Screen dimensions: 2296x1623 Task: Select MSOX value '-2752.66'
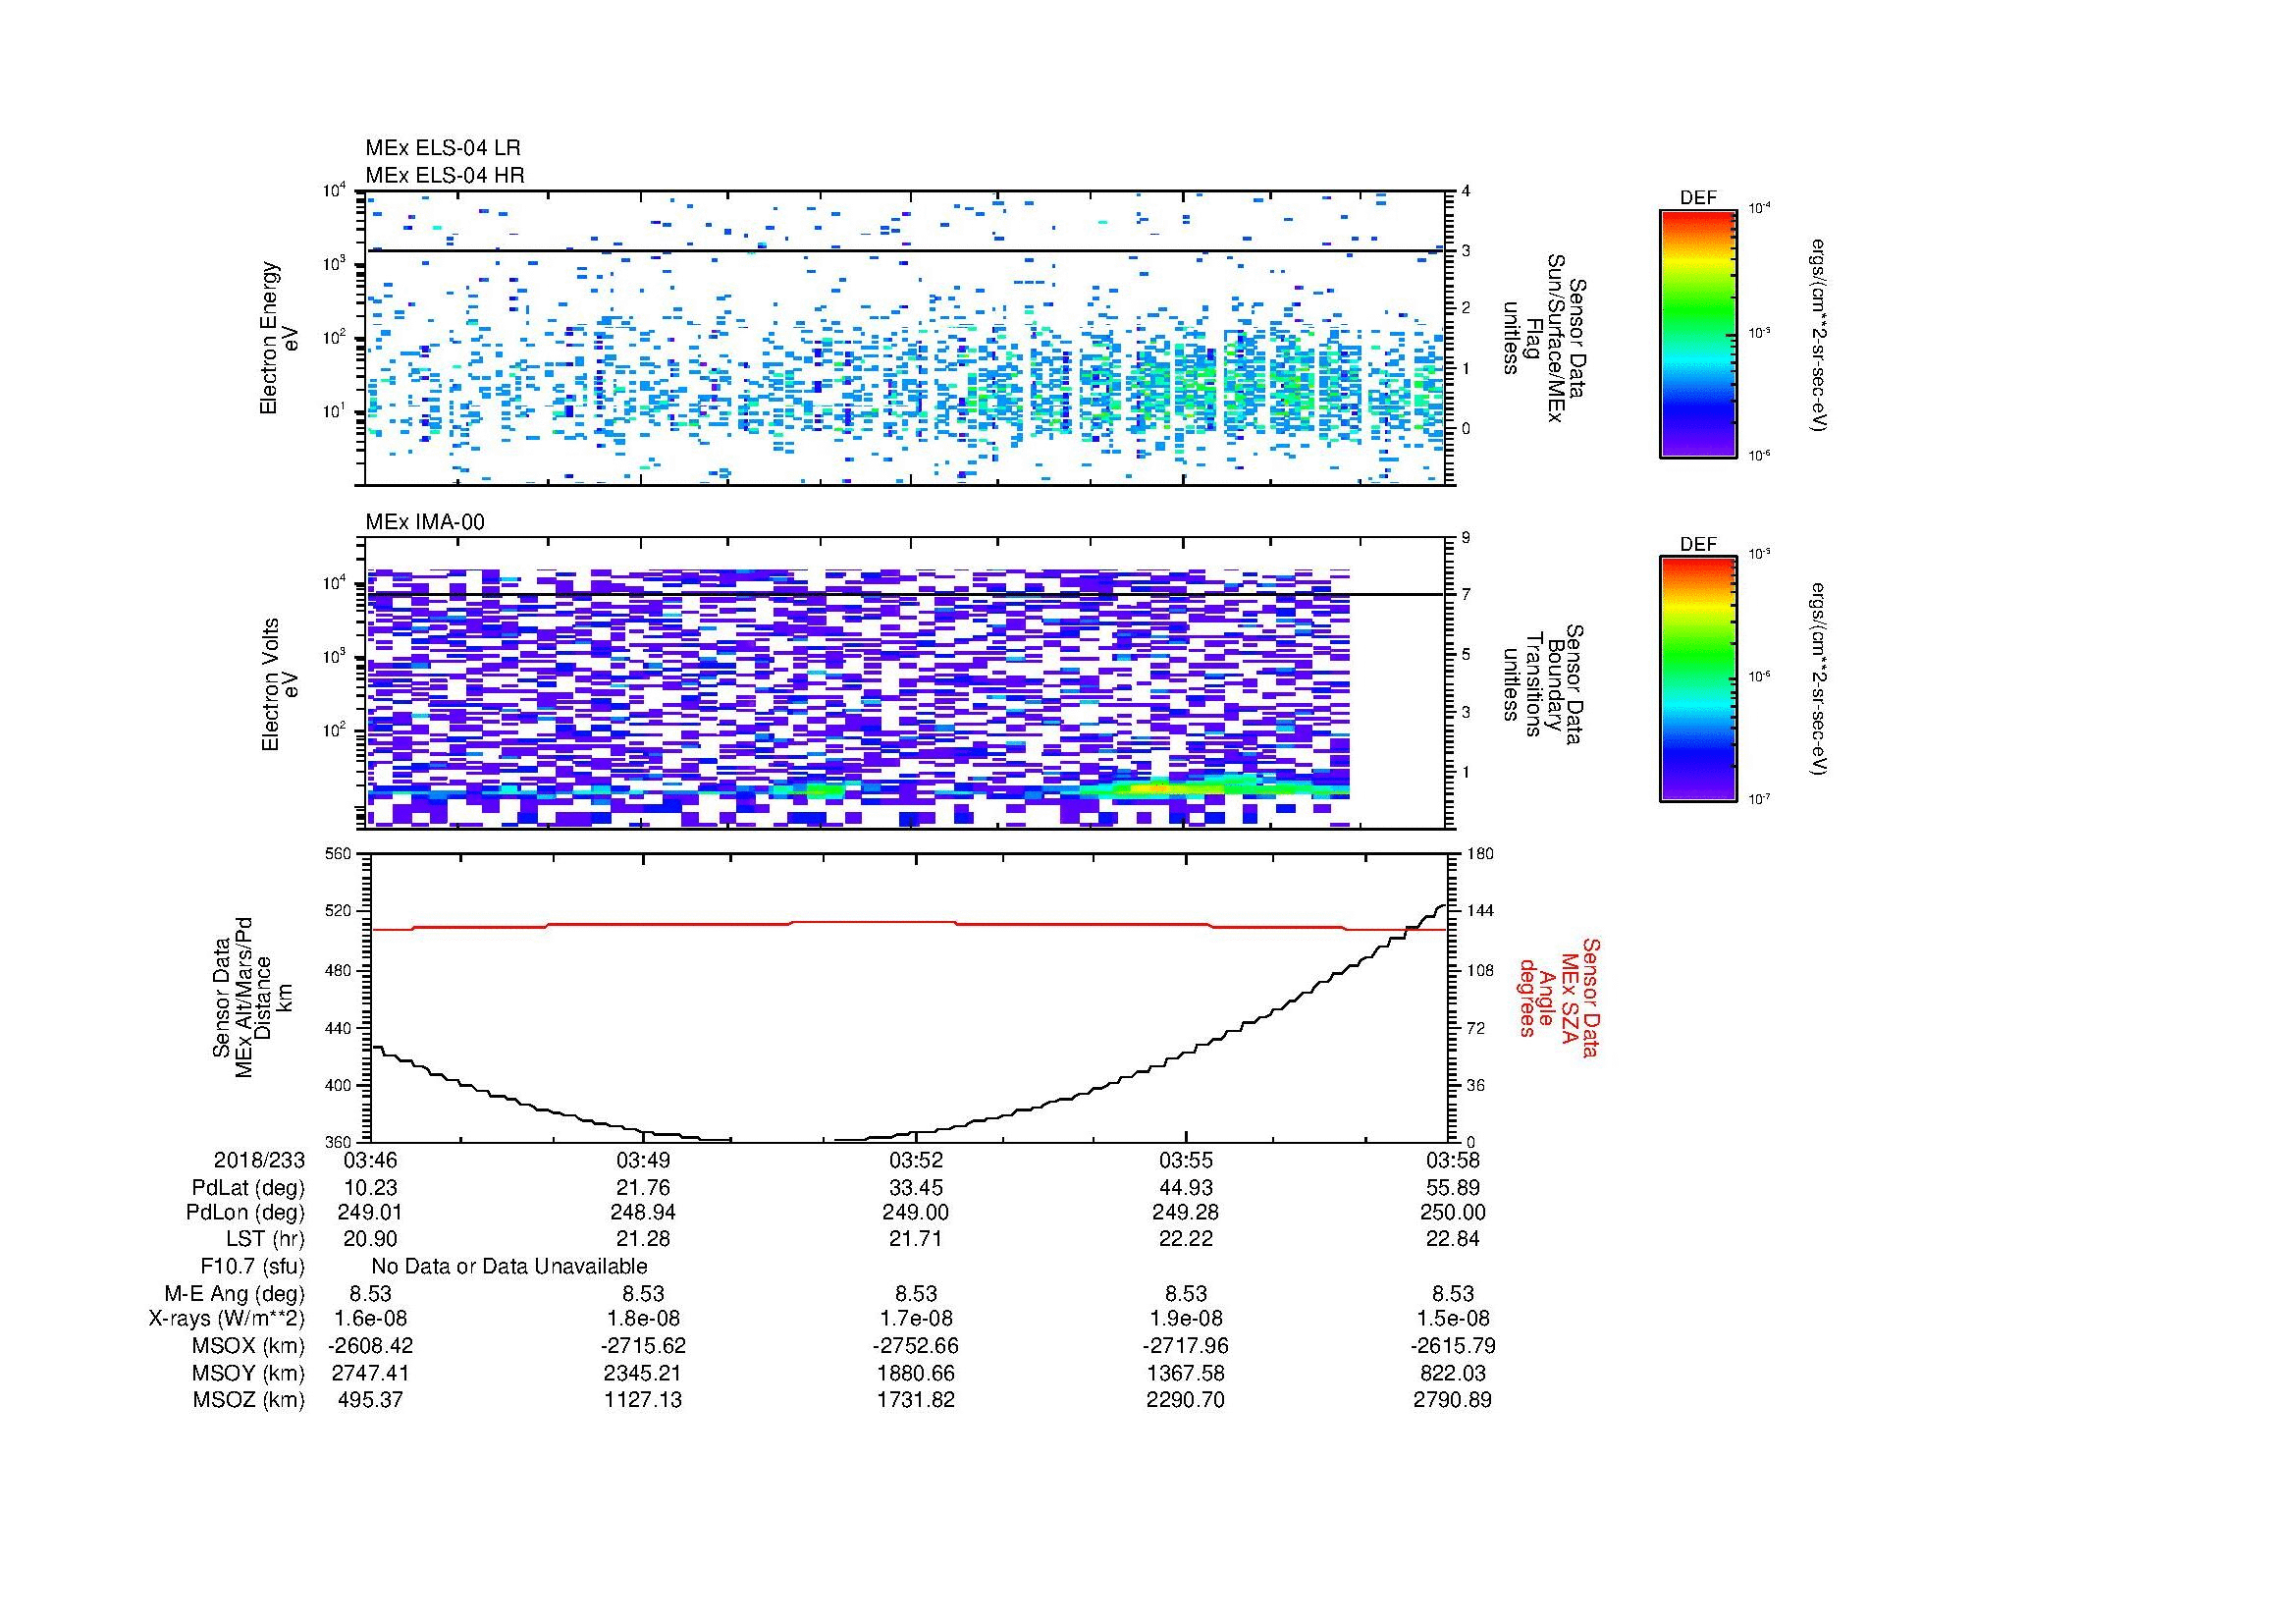[915, 1346]
